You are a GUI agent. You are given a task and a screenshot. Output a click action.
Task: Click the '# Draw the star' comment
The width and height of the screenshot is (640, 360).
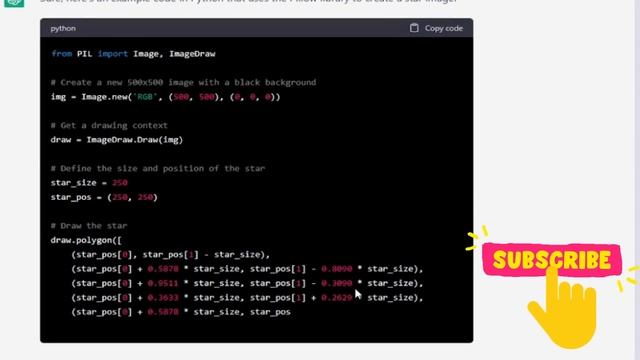coord(89,226)
